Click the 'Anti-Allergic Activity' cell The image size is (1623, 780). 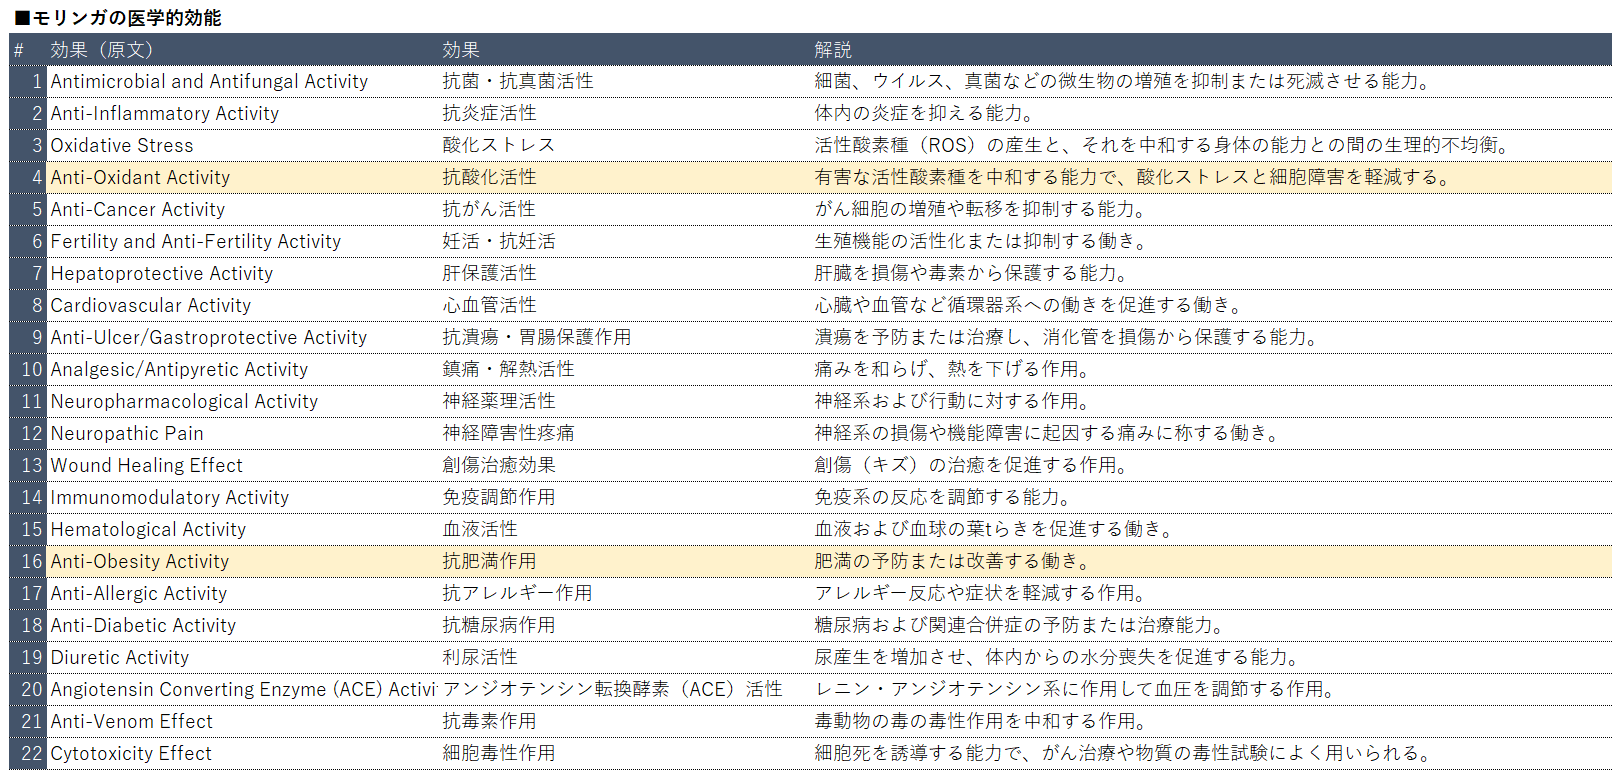click(x=243, y=594)
